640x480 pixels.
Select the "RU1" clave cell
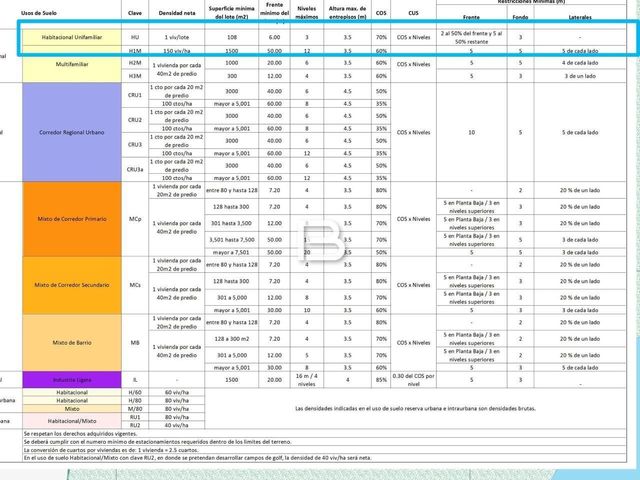[x=135, y=417]
